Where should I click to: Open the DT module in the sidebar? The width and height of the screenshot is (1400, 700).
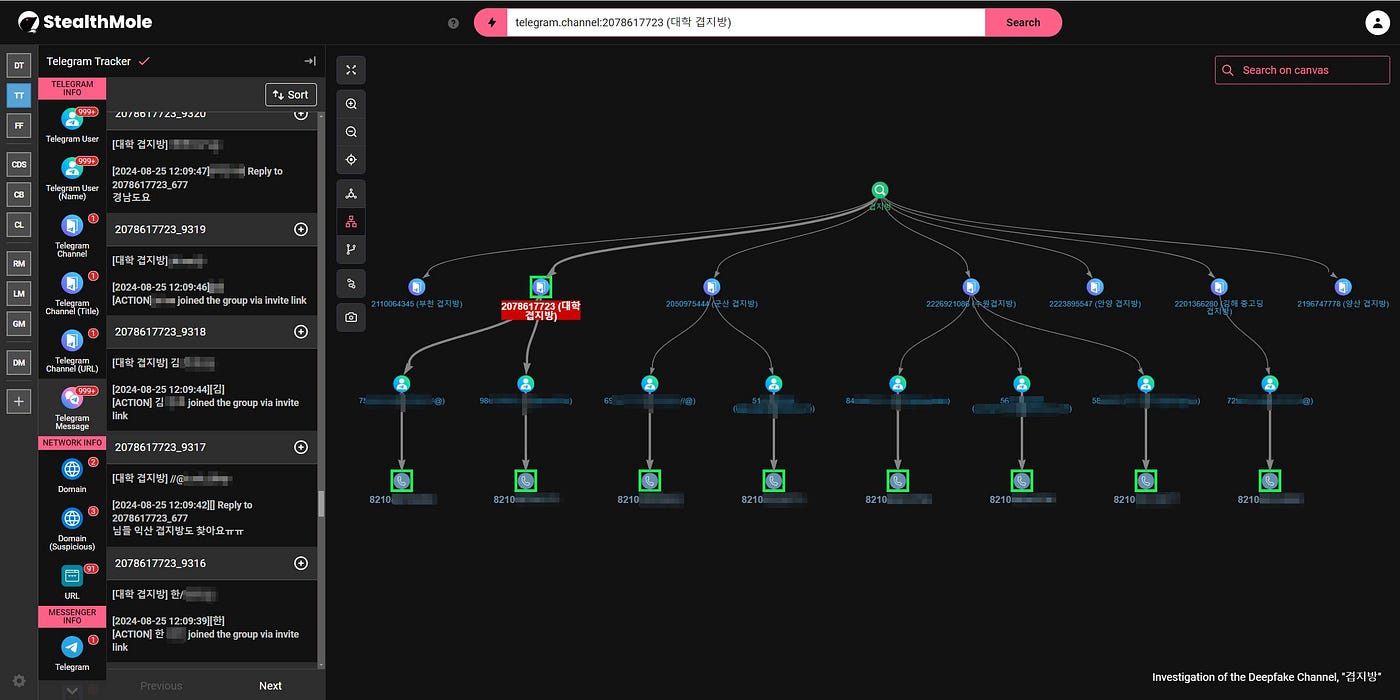(x=19, y=66)
